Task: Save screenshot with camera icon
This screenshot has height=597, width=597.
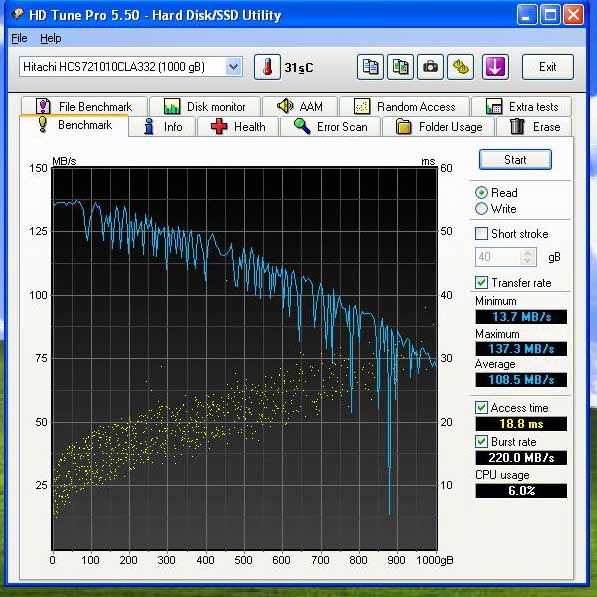Action: coord(430,67)
